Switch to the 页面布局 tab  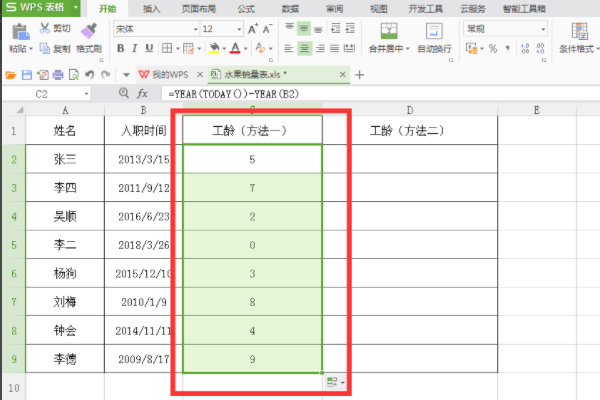(199, 9)
